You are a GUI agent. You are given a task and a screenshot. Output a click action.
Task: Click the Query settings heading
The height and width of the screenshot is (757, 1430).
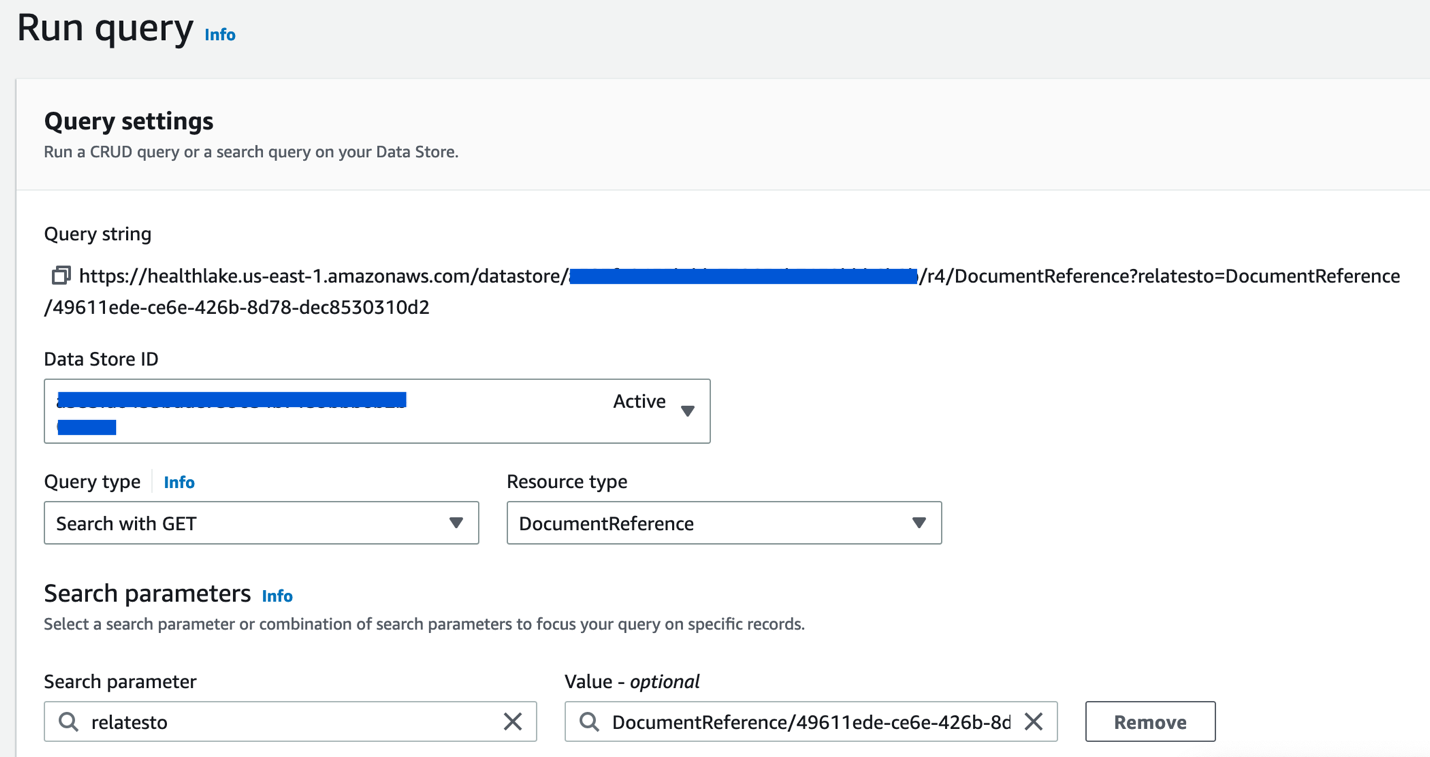(129, 121)
